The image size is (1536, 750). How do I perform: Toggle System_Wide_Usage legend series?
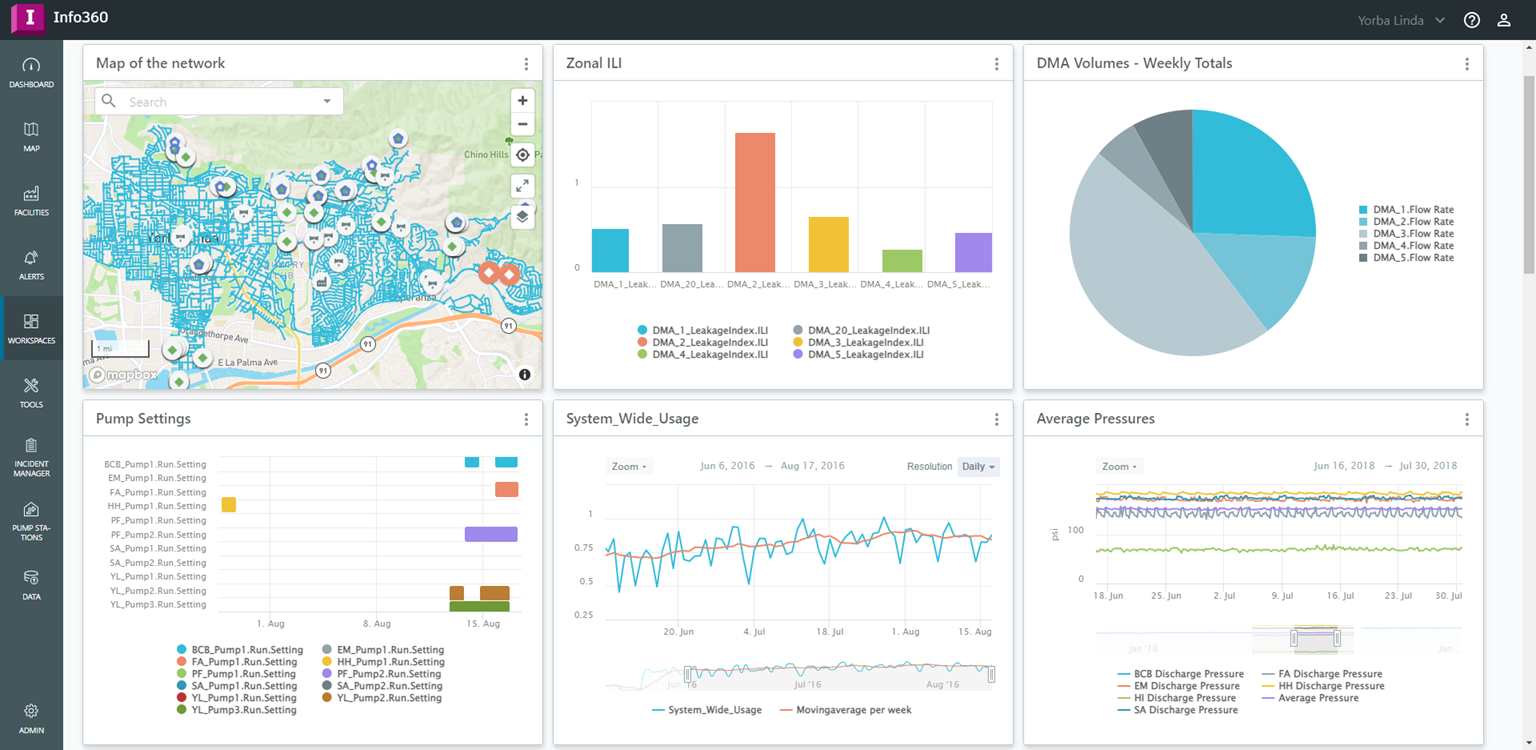[x=707, y=710]
